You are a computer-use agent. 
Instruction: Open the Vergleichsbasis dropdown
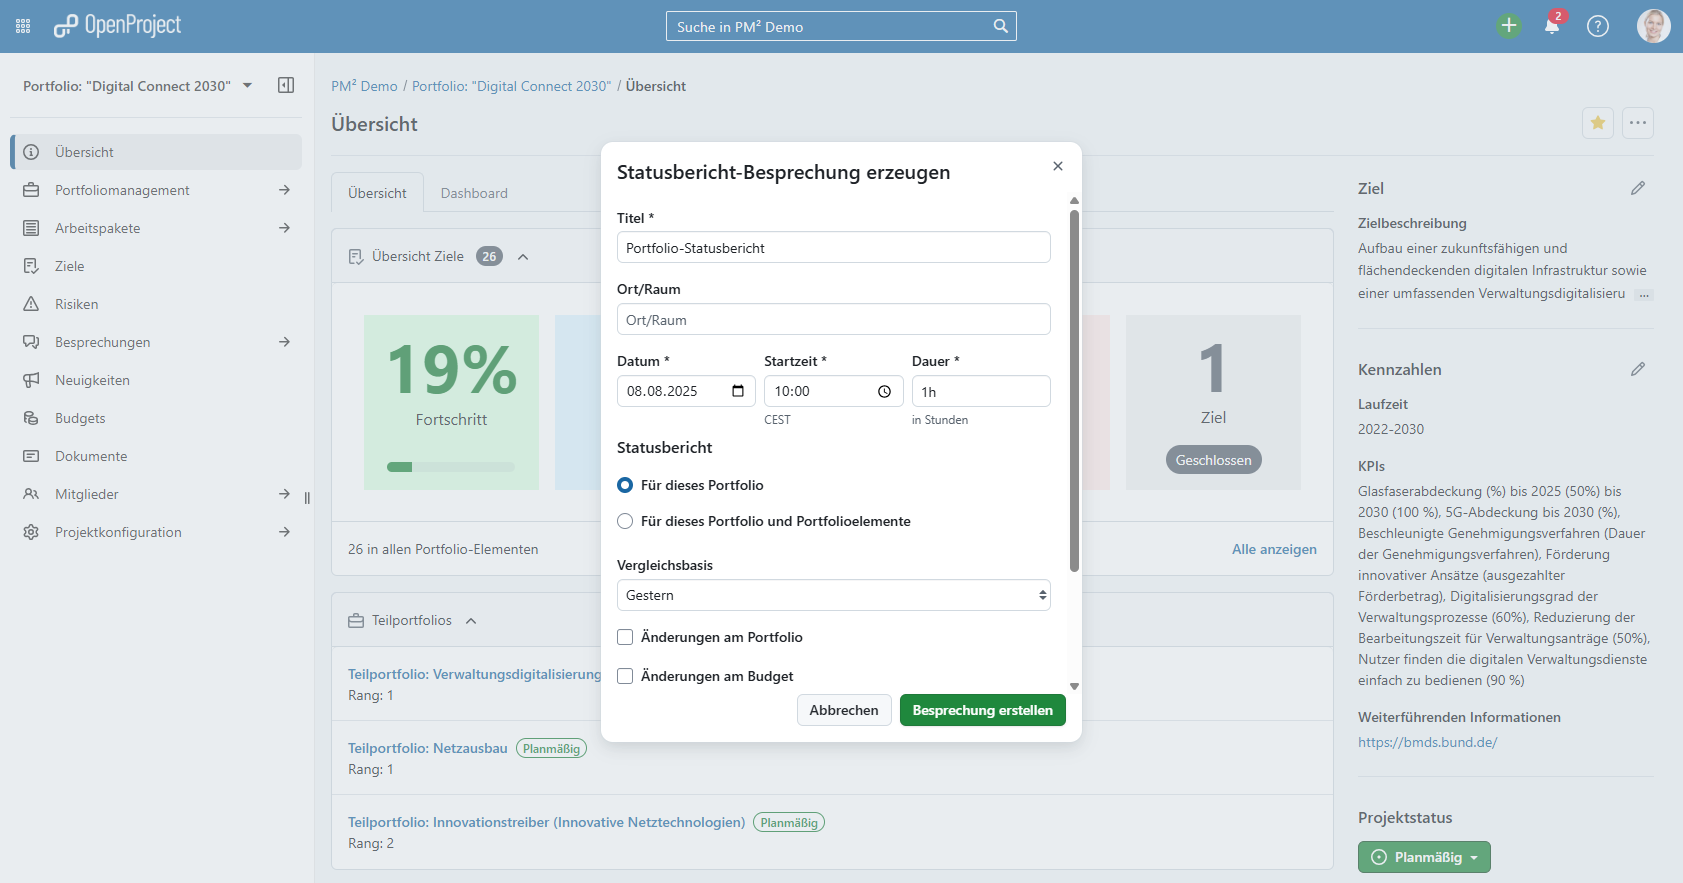[x=833, y=595]
